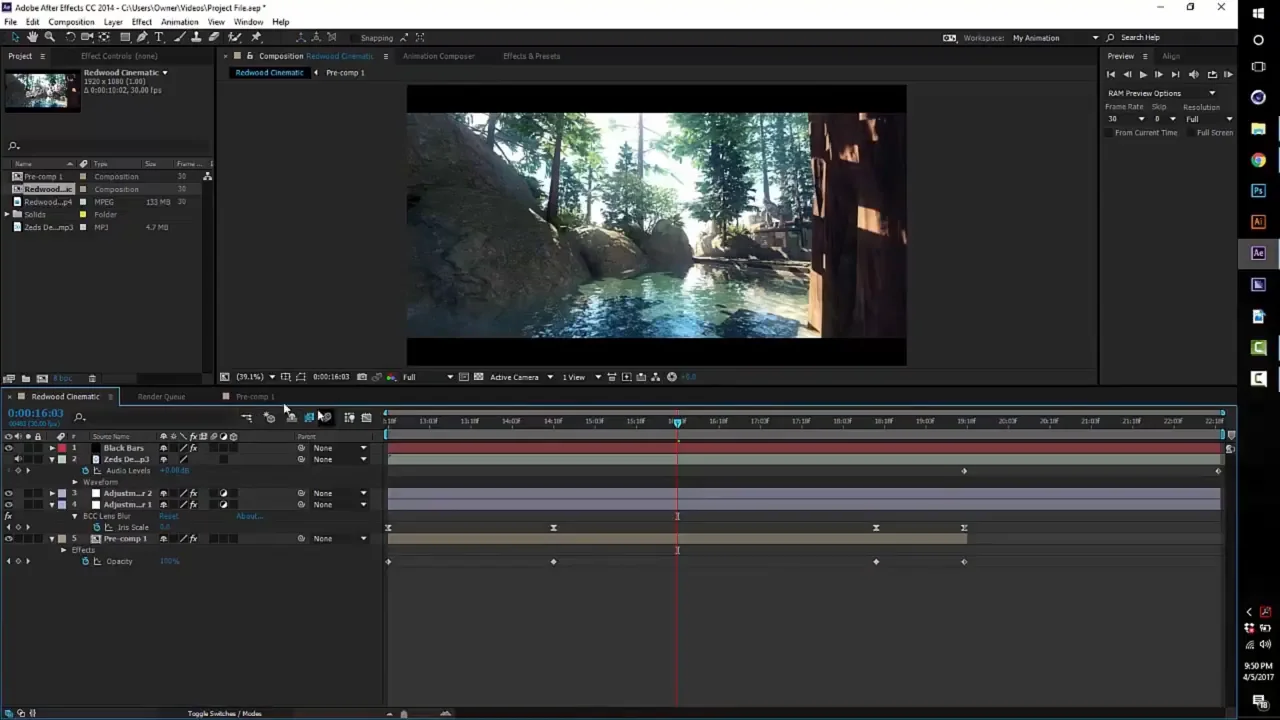Select the Rotation tool
The width and height of the screenshot is (1280, 720).
(x=70, y=37)
